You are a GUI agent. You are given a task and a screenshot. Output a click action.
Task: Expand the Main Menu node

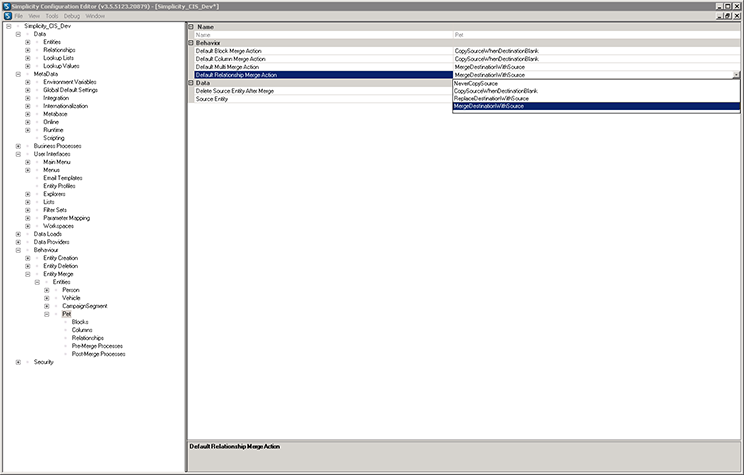[28, 162]
